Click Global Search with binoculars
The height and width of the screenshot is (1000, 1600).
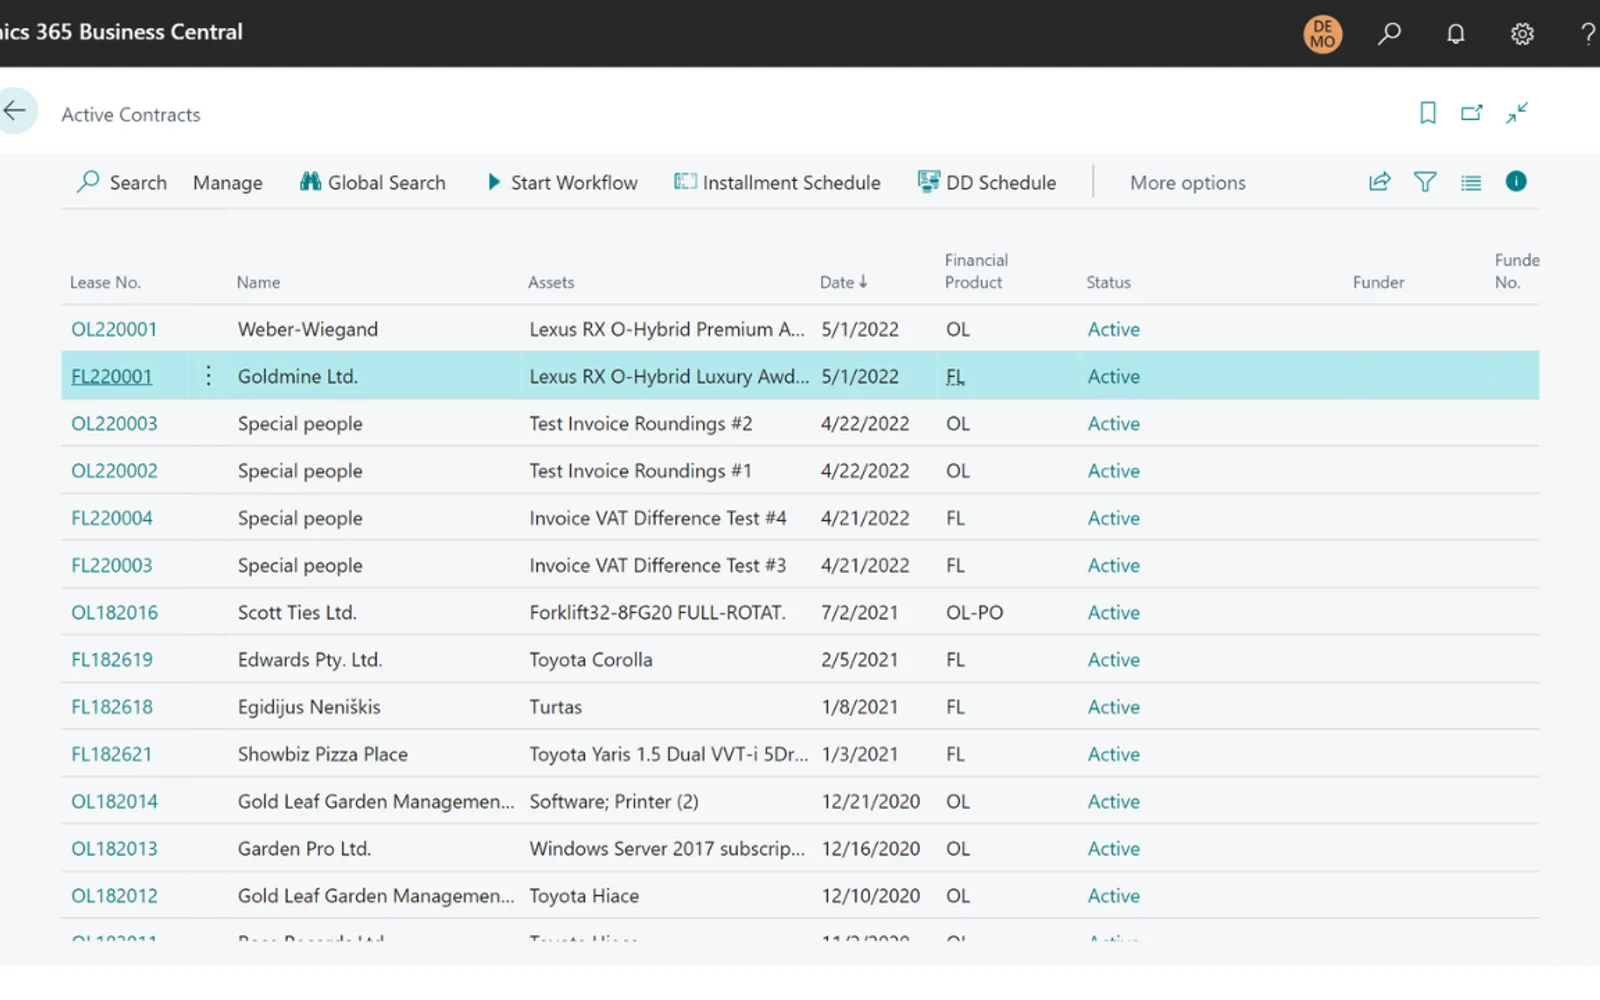[x=373, y=182]
